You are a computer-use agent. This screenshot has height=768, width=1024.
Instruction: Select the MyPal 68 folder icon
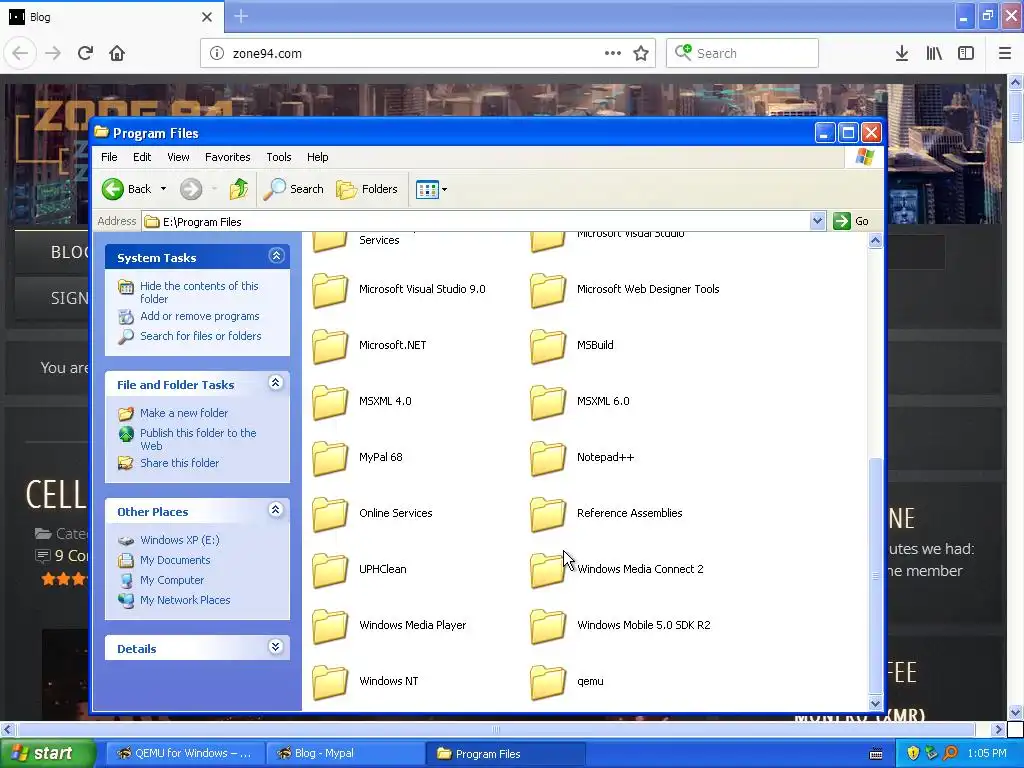330,458
